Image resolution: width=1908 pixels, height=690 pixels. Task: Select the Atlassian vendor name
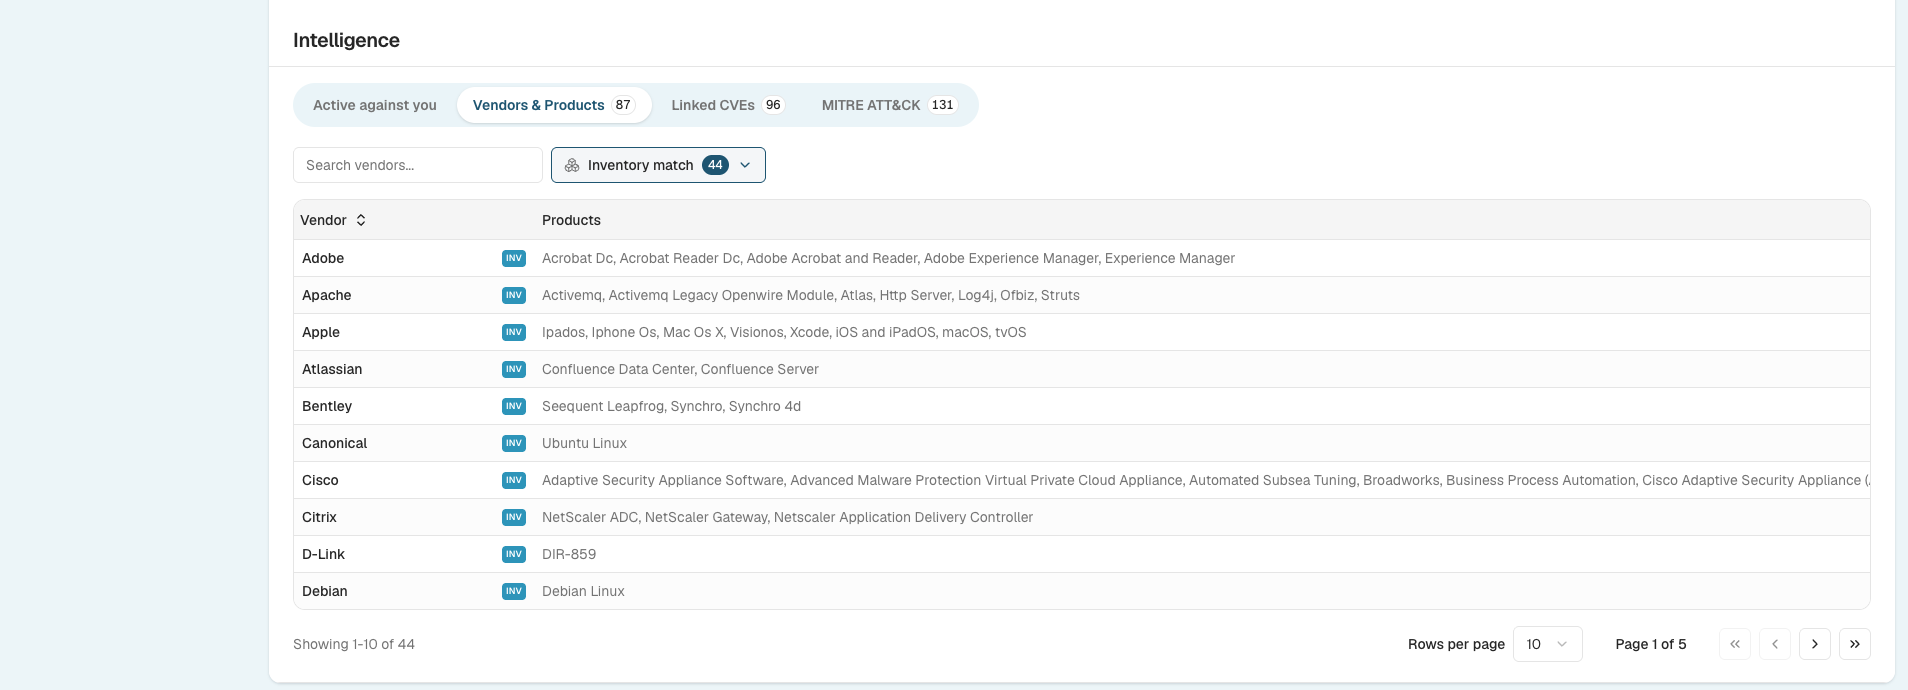click(332, 369)
